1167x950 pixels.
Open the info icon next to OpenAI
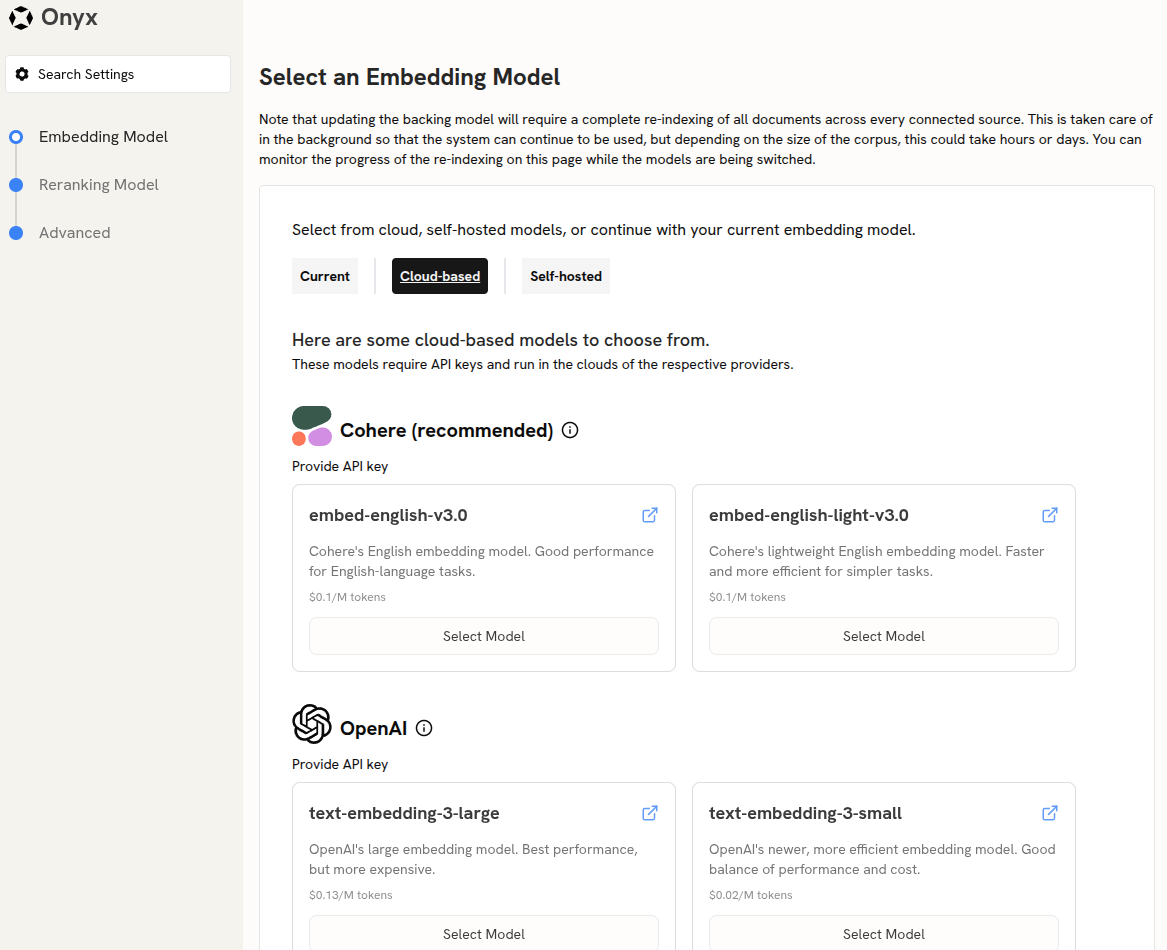tap(424, 728)
